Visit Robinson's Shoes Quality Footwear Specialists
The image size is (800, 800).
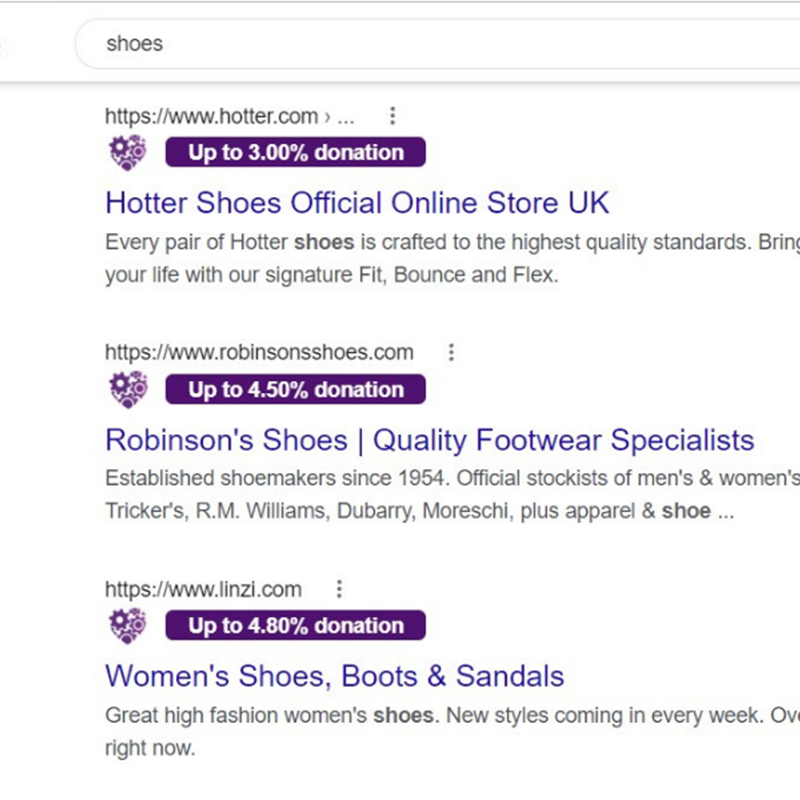pos(430,440)
